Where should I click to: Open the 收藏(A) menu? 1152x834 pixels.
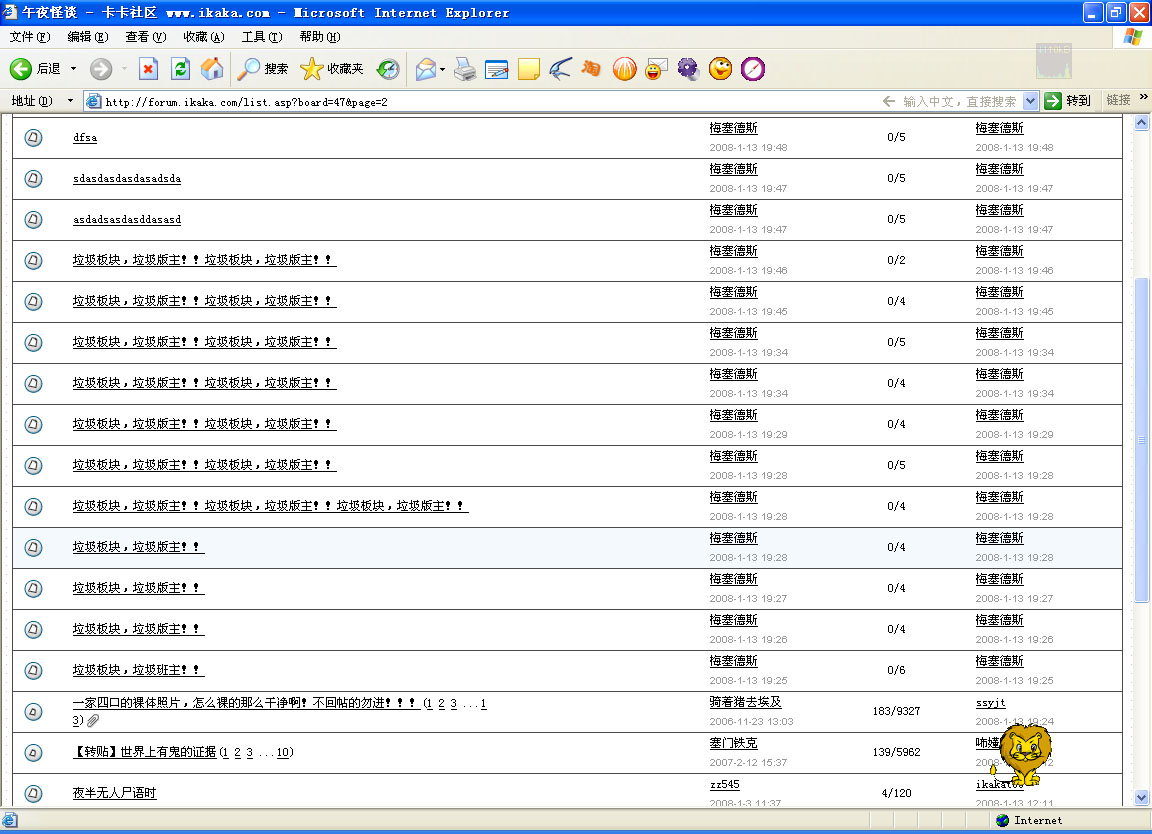coord(204,37)
